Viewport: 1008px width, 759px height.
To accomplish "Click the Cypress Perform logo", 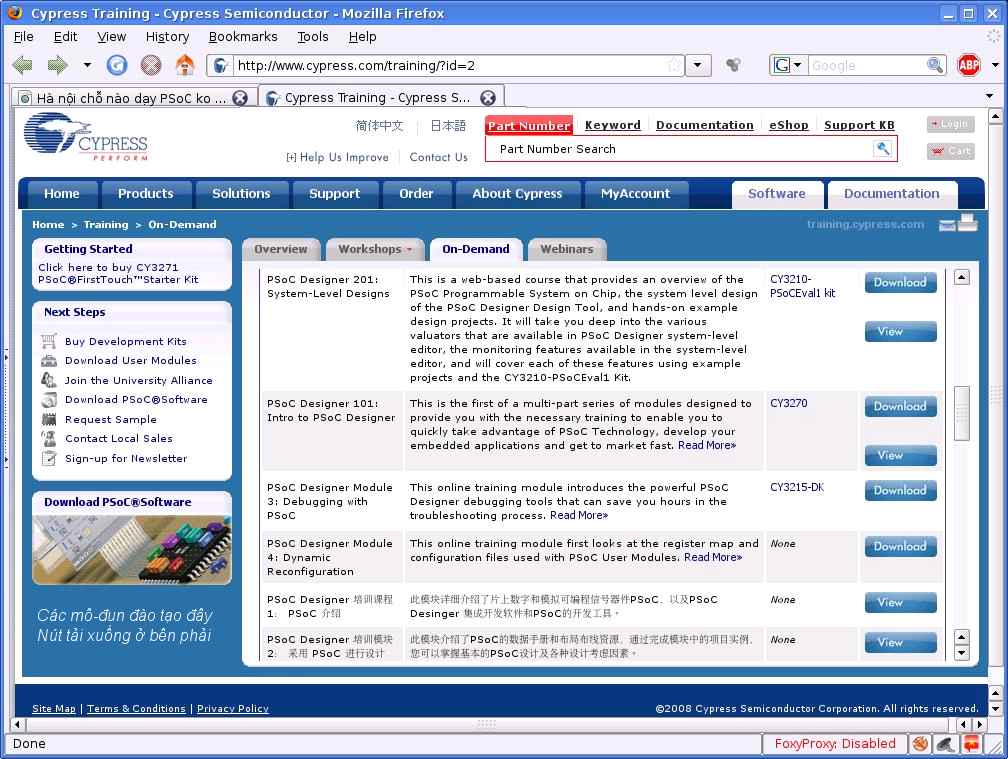I will point(86,136).
